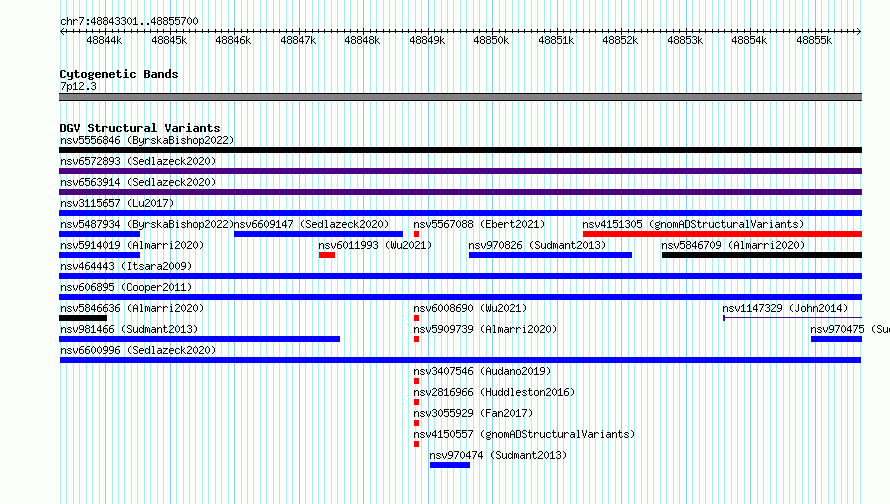Select nsv6008690 (Wu2021) label
The height and width of the screenshot is (504, 890).
coord(470,308)
